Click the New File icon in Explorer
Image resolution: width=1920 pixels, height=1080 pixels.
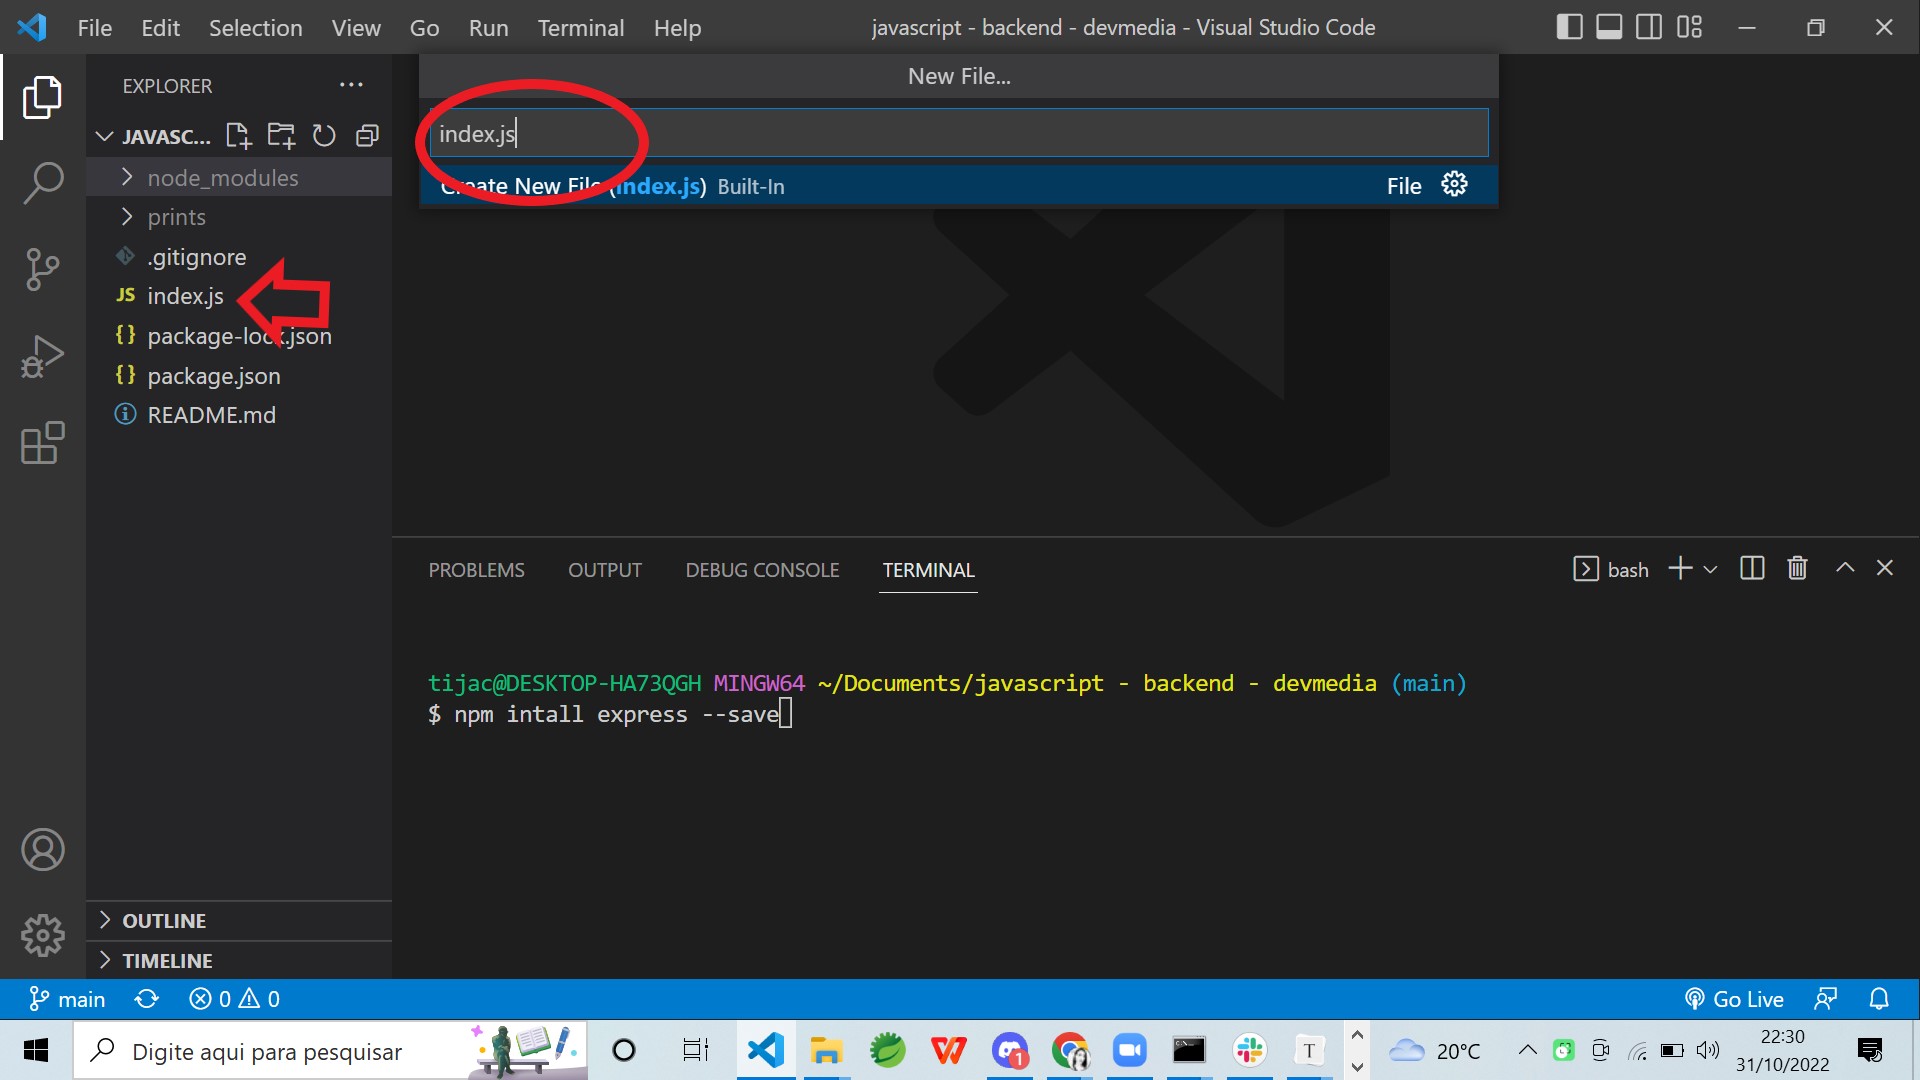pos(238,136)
